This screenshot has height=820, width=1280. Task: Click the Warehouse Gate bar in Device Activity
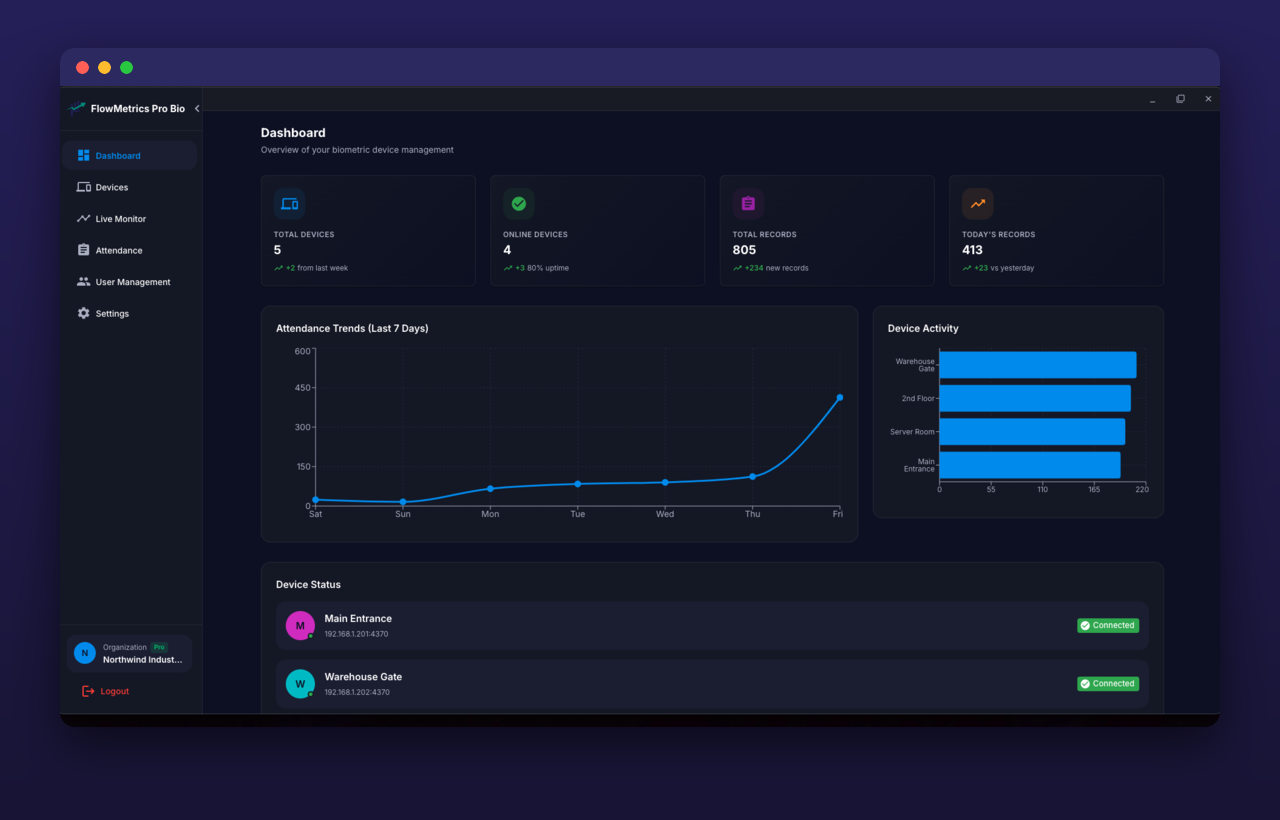pos(1038,365)
